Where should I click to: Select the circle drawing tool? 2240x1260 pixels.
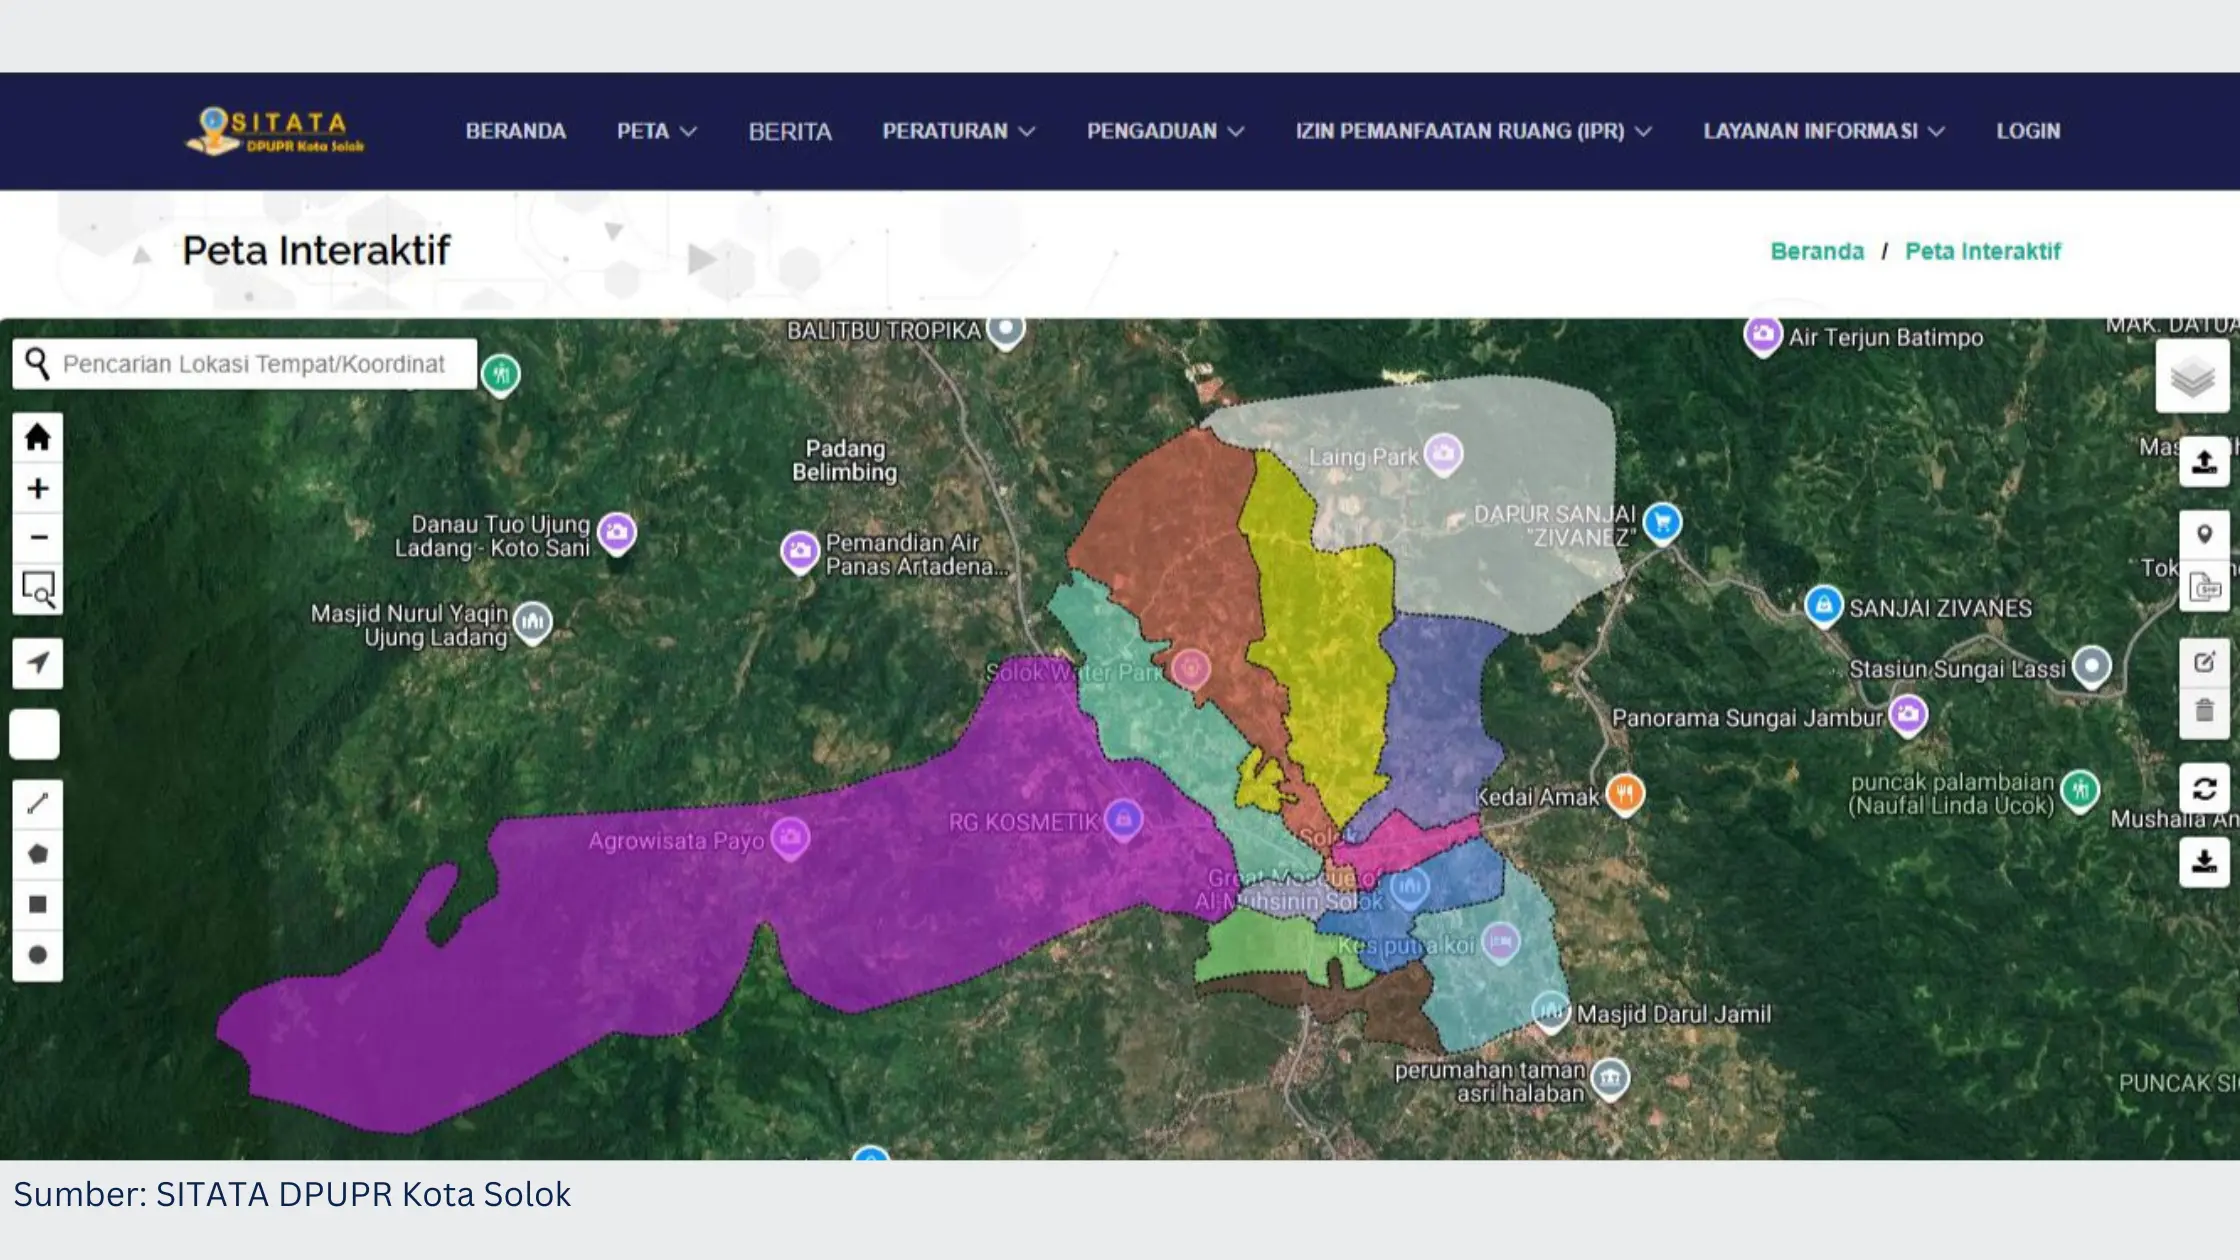37,954
